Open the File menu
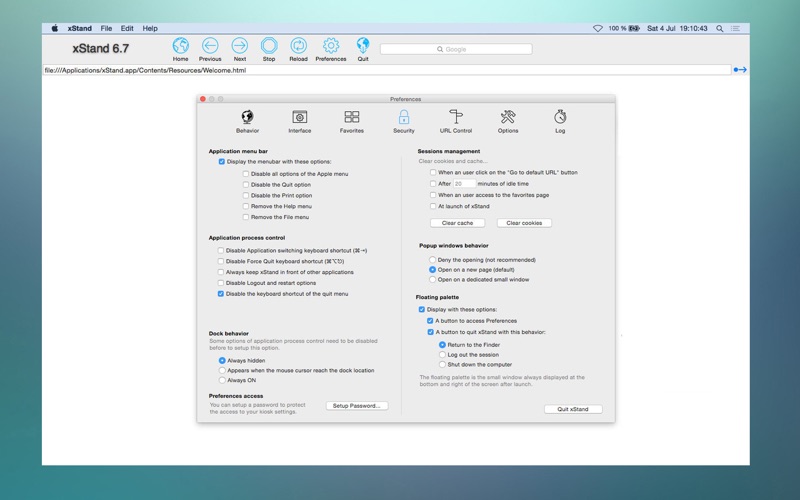Image resolution: width=800 pixels, height=500 pixels. click(106, 29)
